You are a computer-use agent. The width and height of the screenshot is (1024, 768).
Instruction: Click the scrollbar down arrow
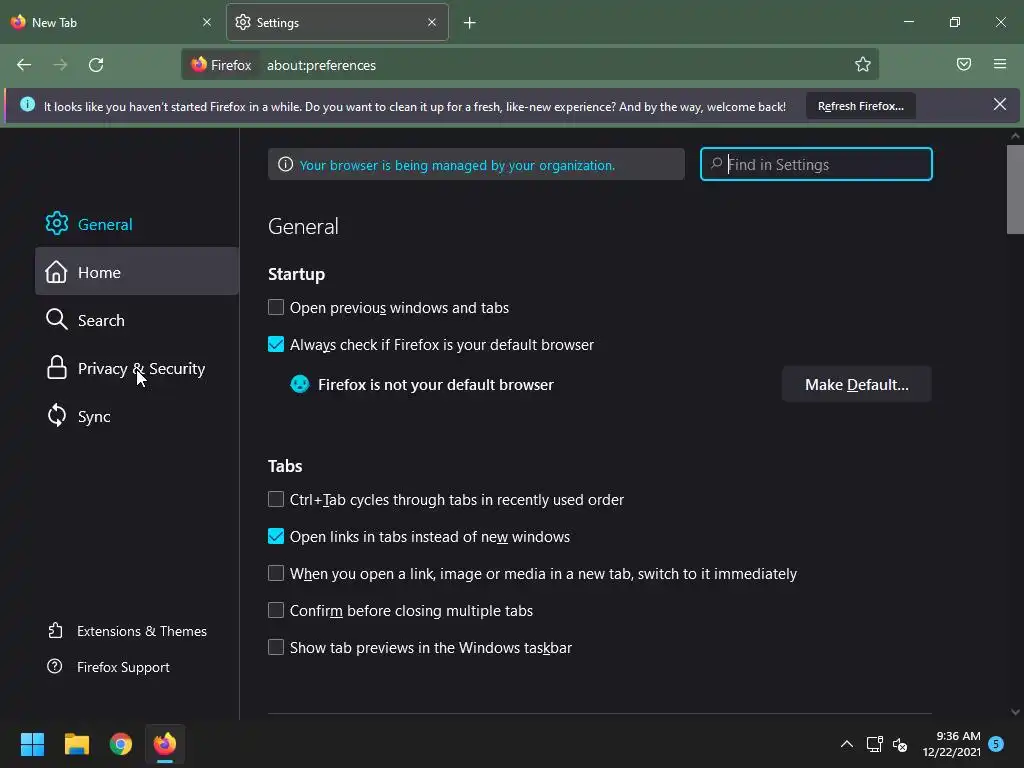pyautogui.click(x=1015, y=712)
